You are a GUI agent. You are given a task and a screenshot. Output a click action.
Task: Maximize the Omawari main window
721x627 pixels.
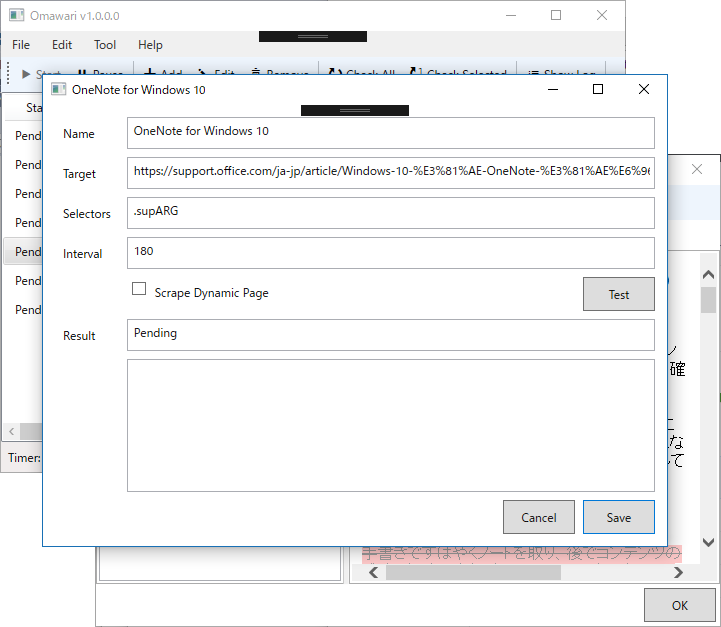point(556,15)
